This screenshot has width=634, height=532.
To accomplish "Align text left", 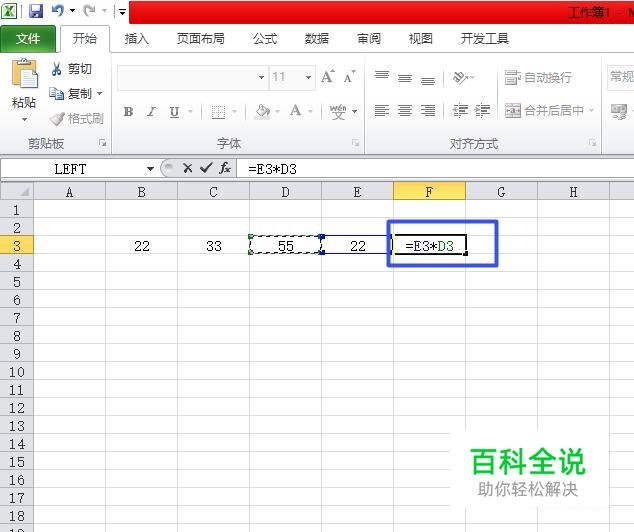I will click(x=382, y=110).
